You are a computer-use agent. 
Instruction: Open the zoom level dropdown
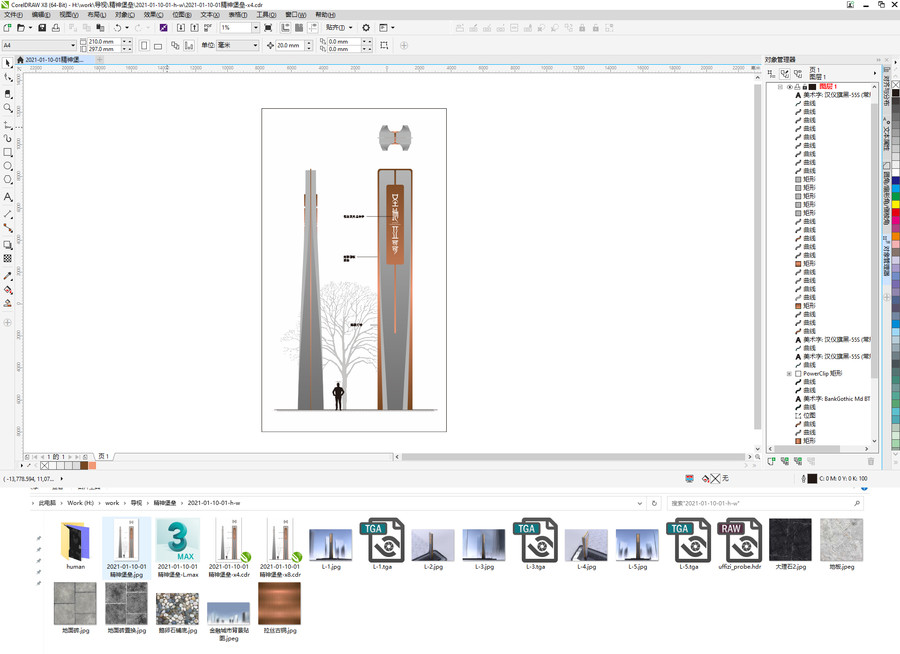pos(255,28)
